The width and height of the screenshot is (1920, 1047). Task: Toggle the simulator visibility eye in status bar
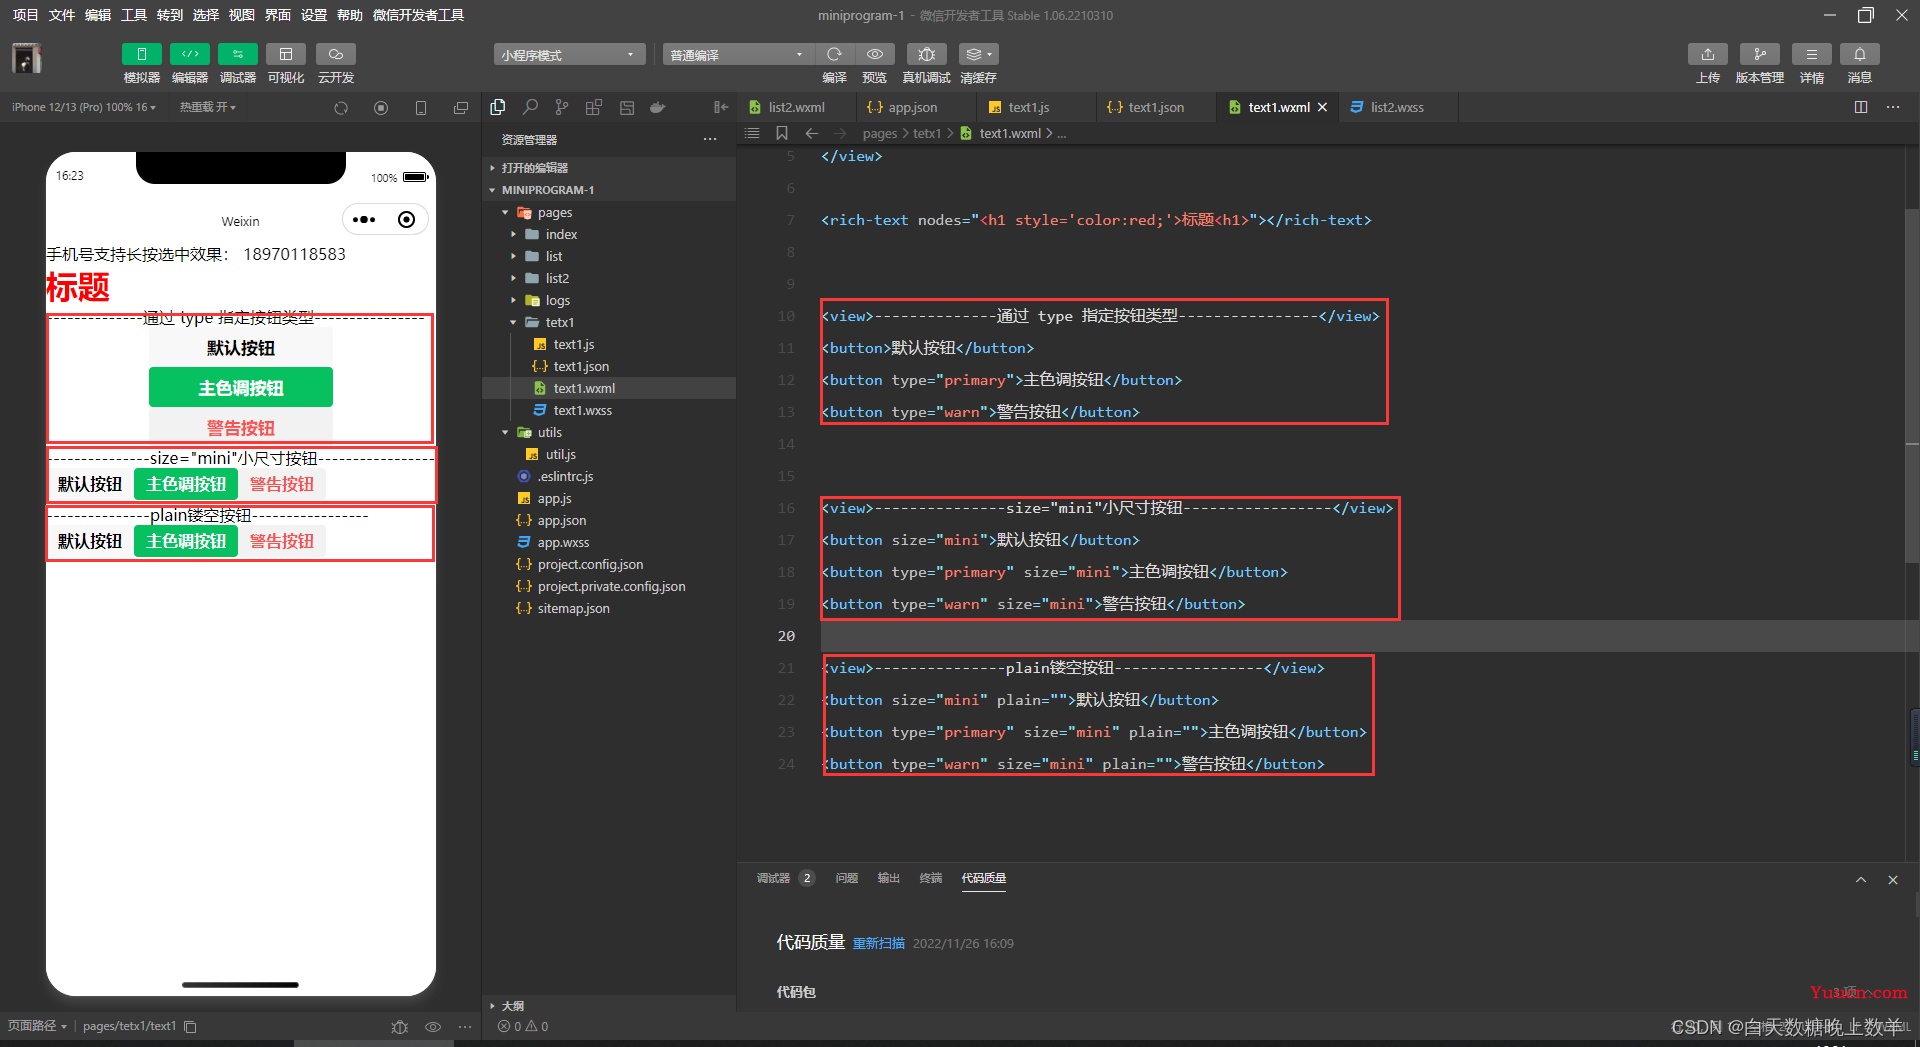[x=433, y=1026]
